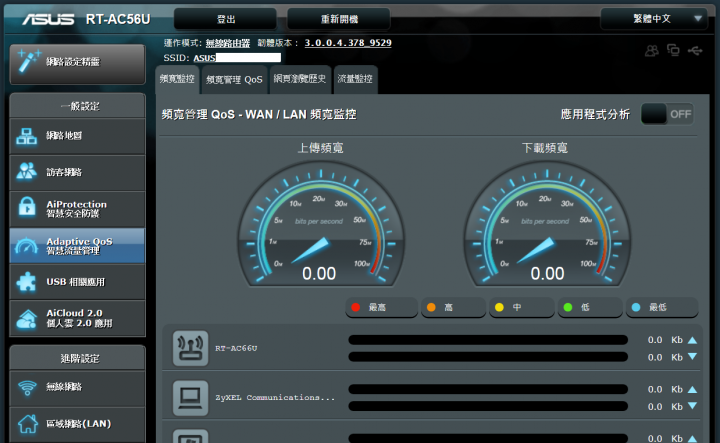
Task: Switch to the 頻寬監控 tab
Action: pyautogui.click(x=177, y=79)
